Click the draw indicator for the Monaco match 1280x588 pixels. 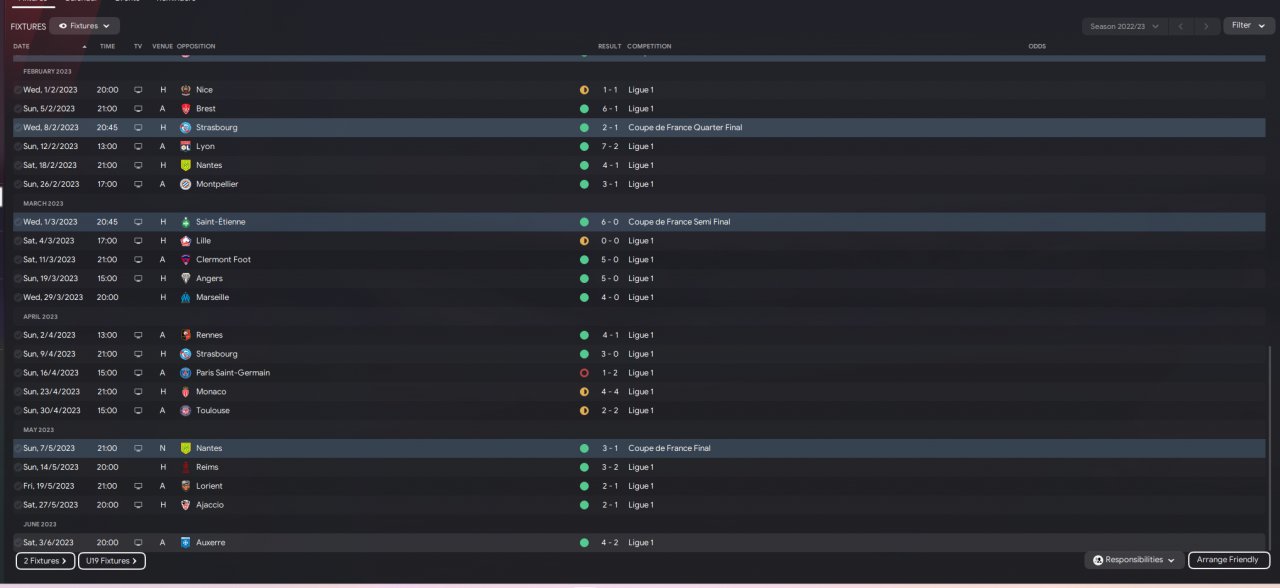(584, 392)
